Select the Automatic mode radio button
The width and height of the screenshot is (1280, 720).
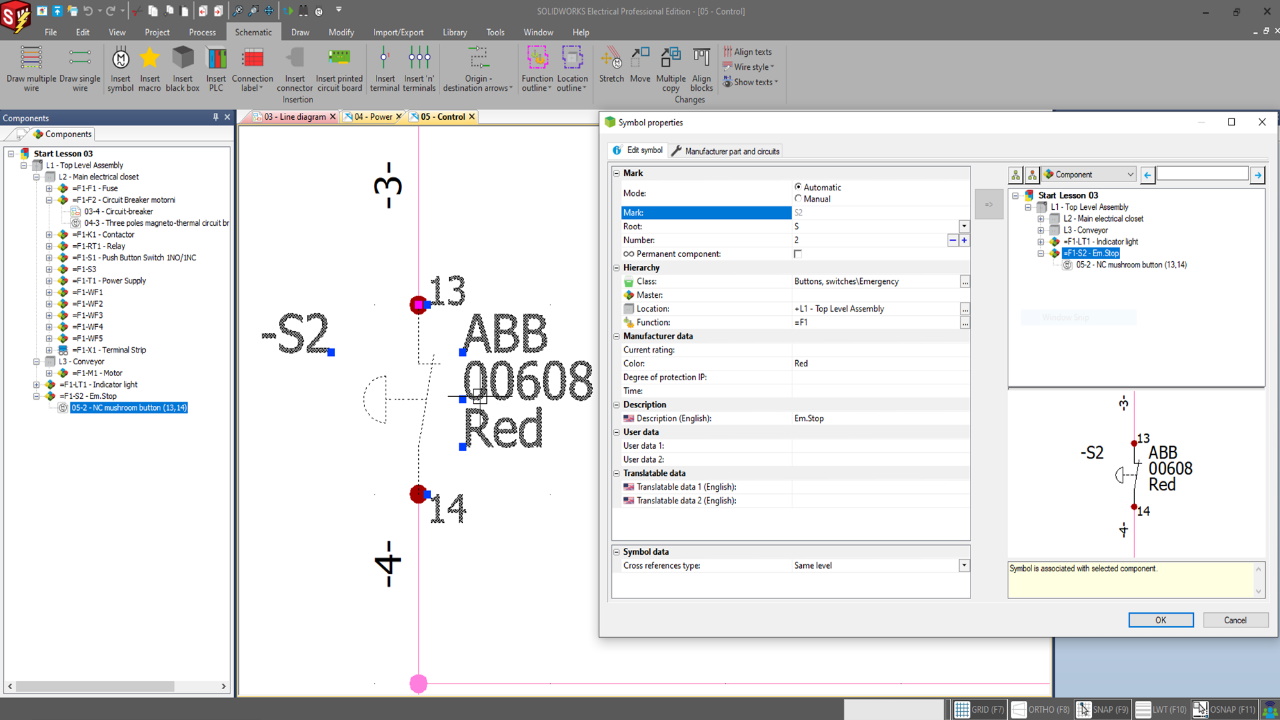[798, 187]
